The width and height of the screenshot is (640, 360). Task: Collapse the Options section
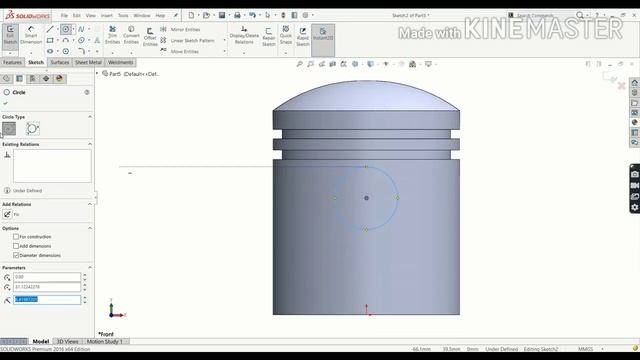coord(90,228)
